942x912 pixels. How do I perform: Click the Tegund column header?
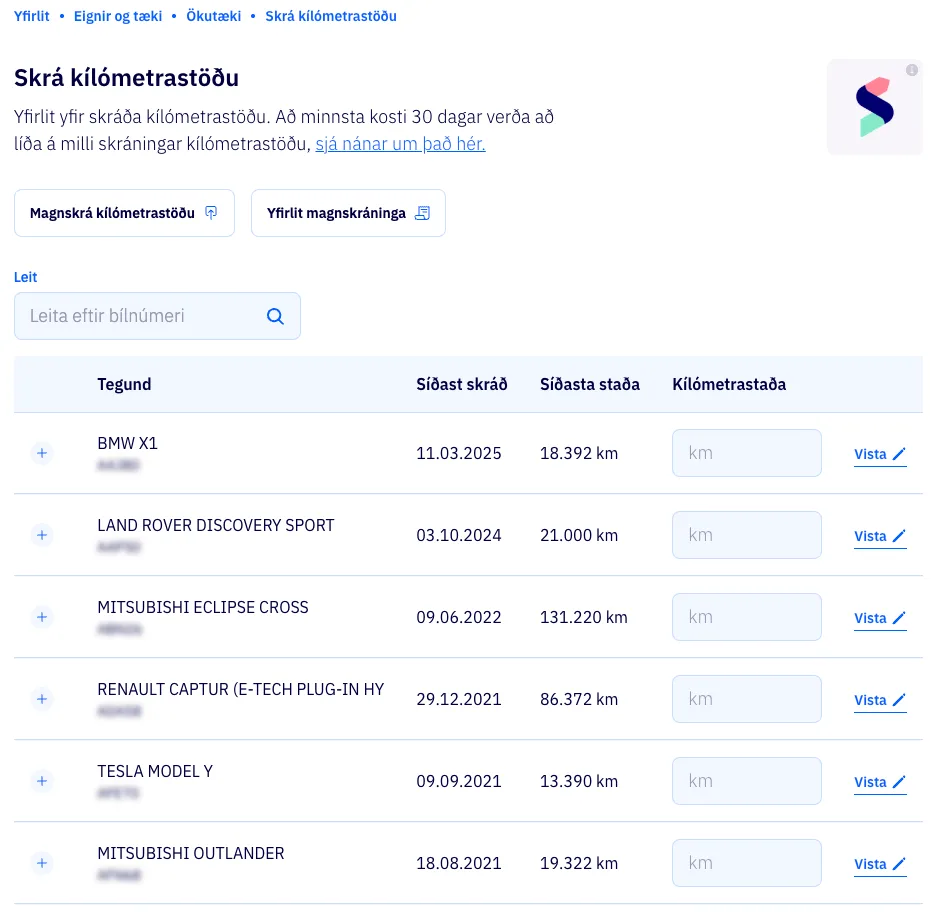point(124,385)
